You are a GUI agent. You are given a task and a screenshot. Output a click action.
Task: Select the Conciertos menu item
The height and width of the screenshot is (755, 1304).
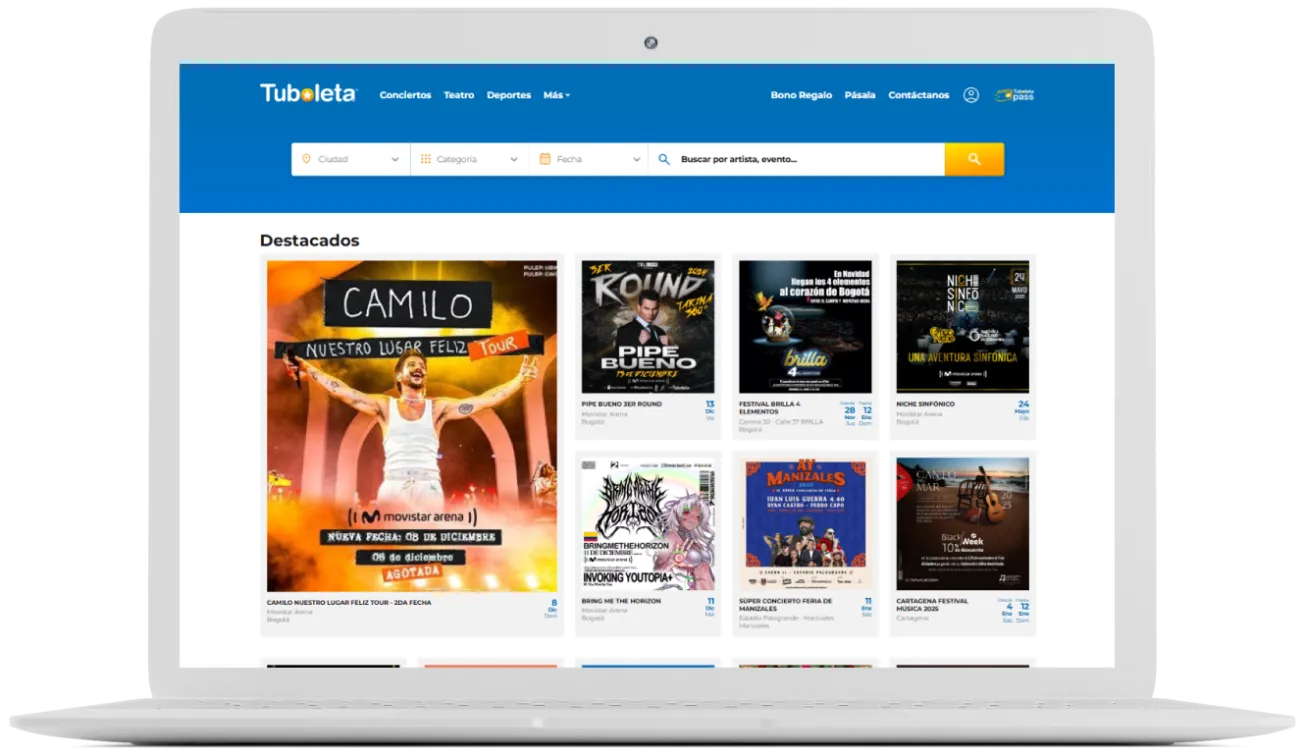click(404, 94)
